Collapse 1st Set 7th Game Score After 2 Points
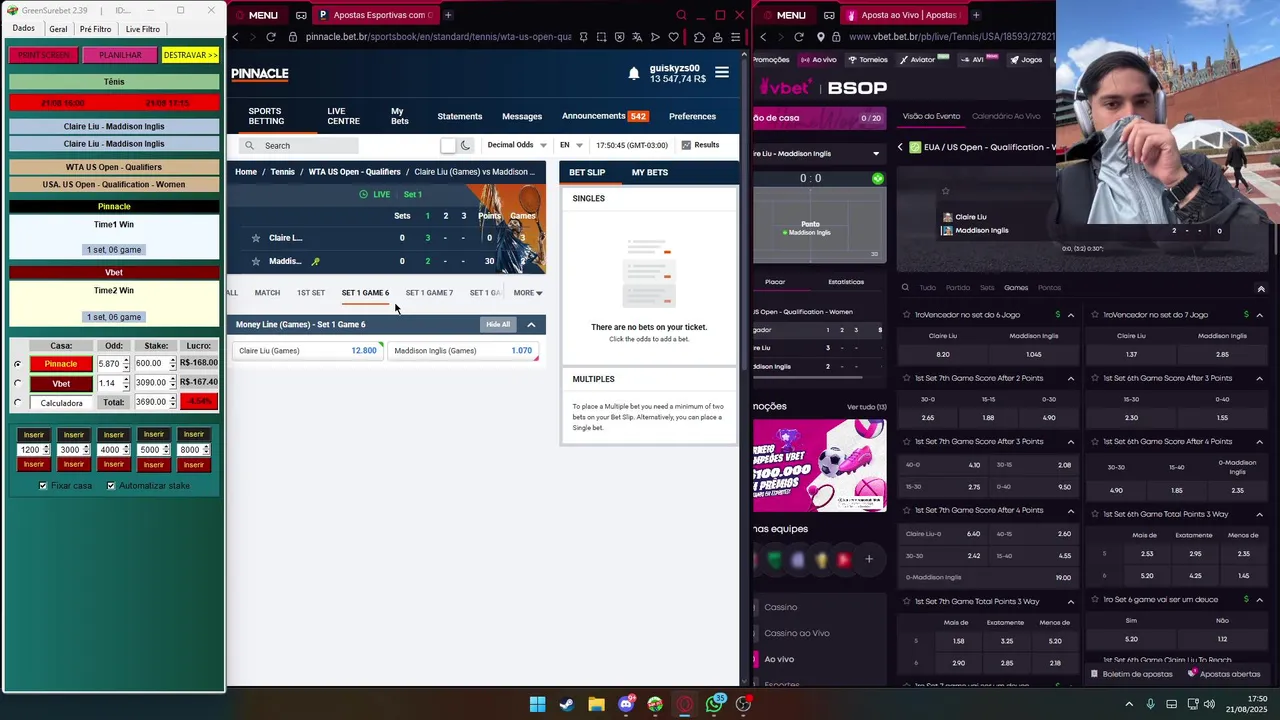The width and height of the screenshot is (1280, 720). click(1071, 378)
